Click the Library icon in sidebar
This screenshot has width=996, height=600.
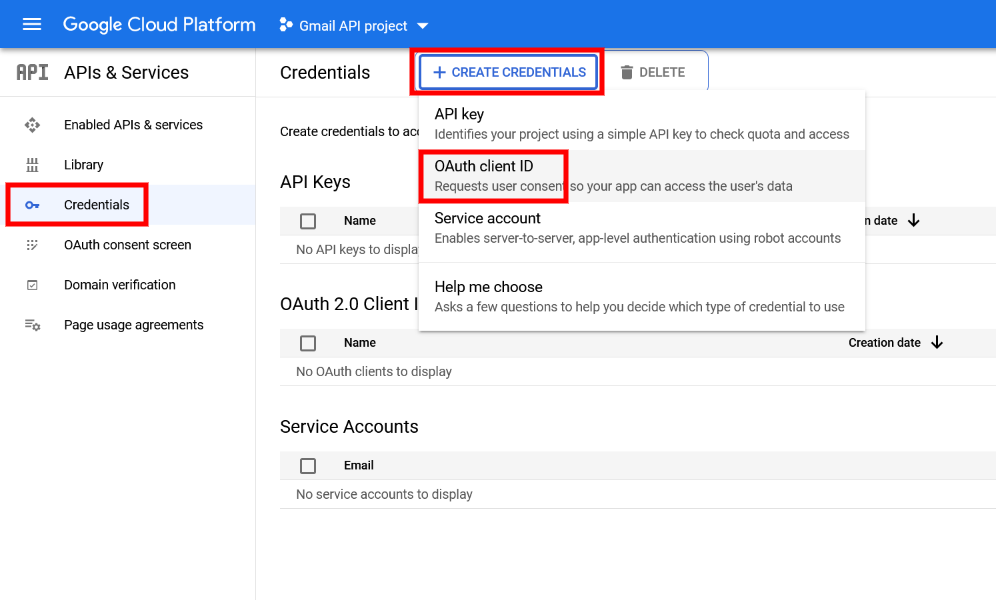click(32, 165)
